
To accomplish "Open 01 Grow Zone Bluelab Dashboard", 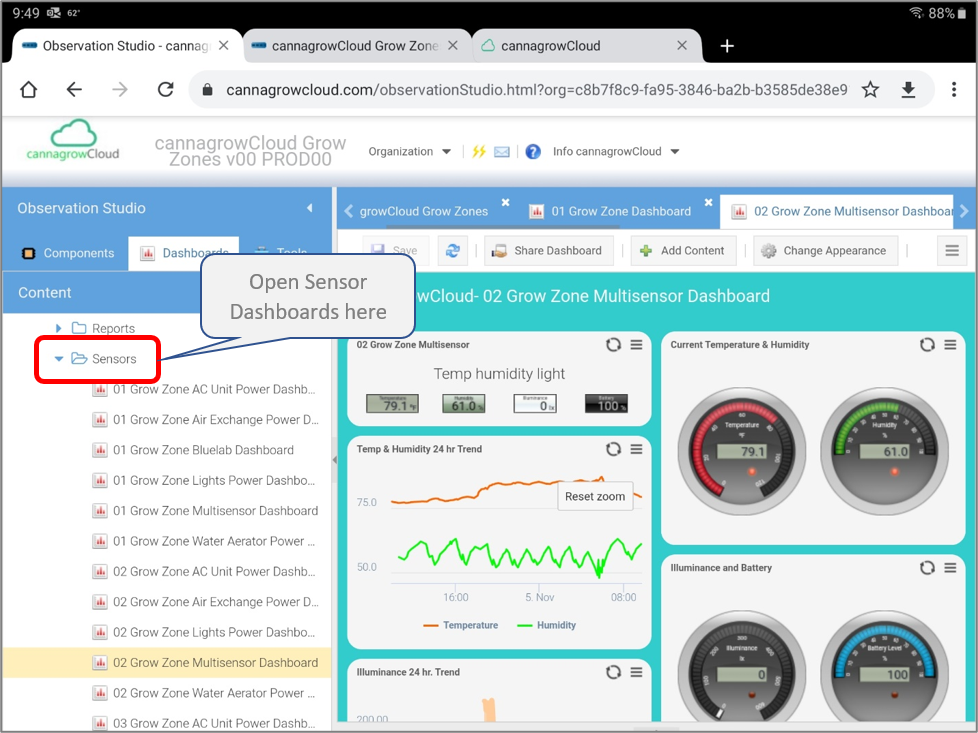I will (x=203, y=450).
